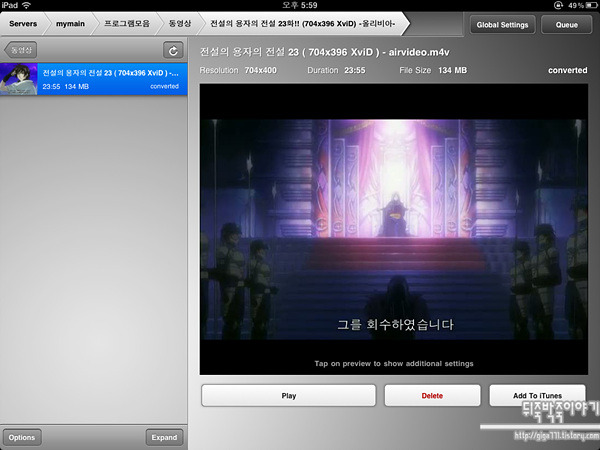Go back using the 동영상 back arrow button
600x450 pixels.
(x=20, y=49)
